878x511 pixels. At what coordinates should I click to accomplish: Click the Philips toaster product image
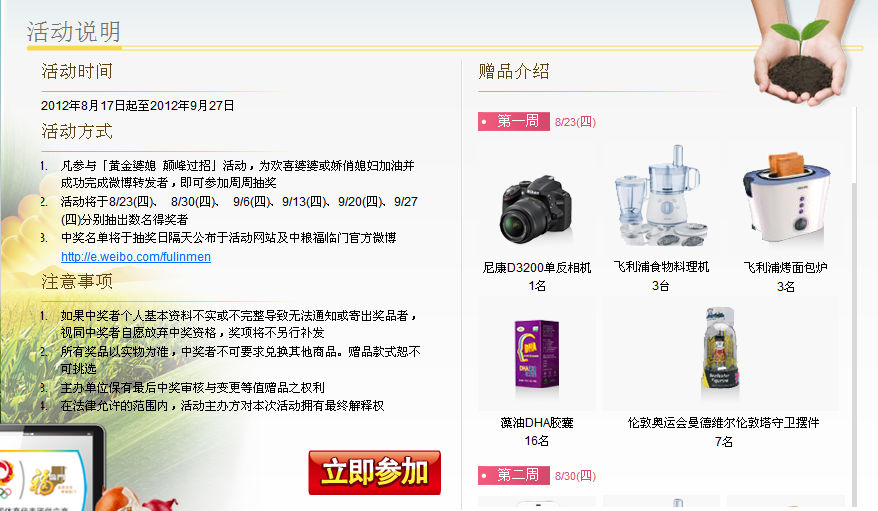[x=786, y=198]
